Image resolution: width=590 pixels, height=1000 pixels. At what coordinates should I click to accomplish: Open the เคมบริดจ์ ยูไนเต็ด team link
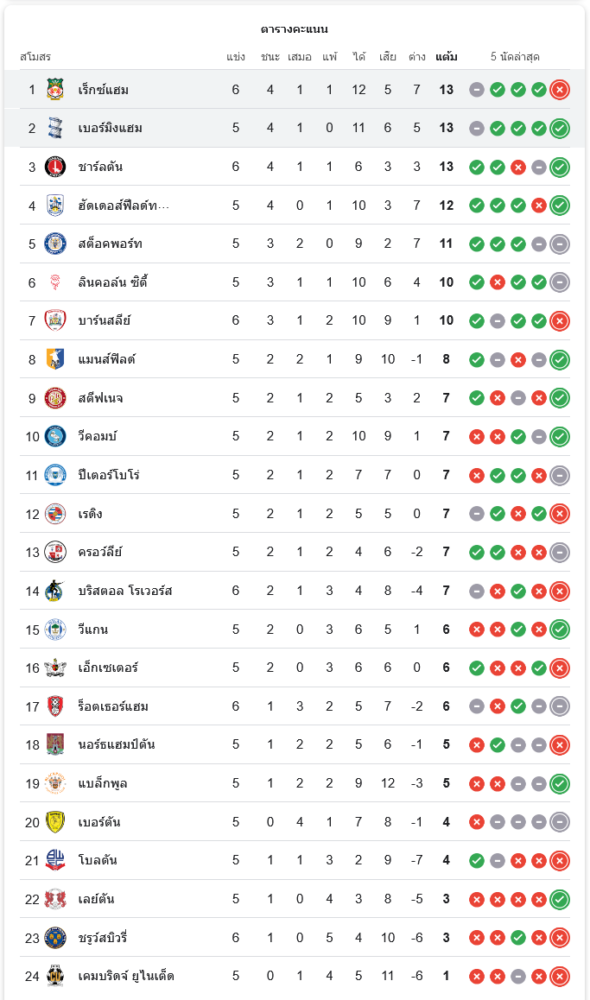pos(126,976)
